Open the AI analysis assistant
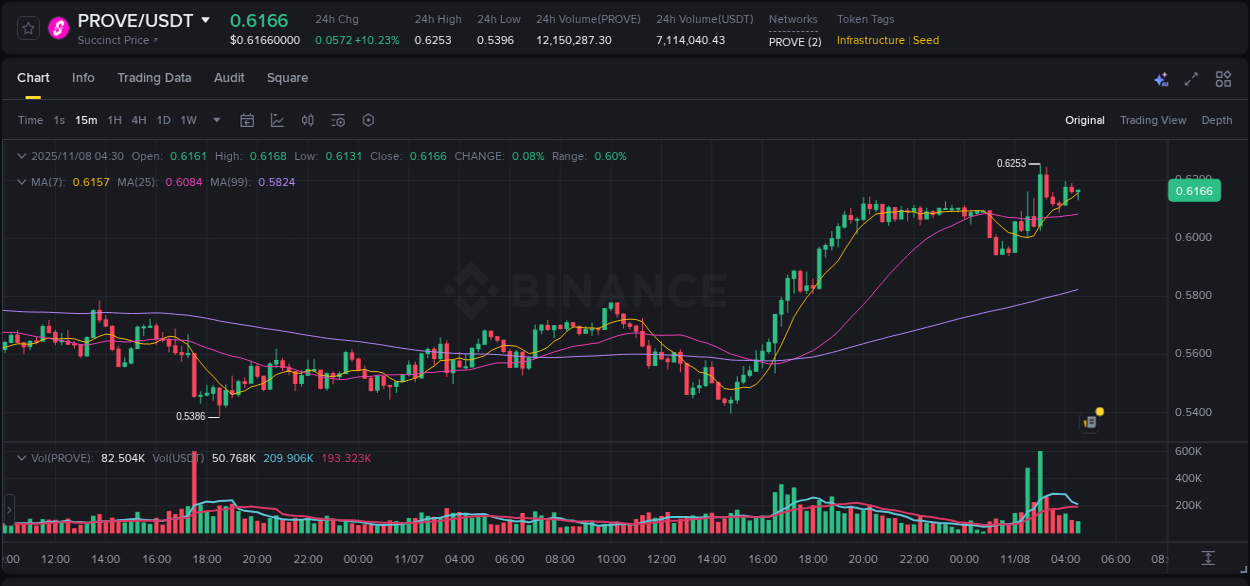Viewport: 1250px width, 586px height. pos(1160,78)
